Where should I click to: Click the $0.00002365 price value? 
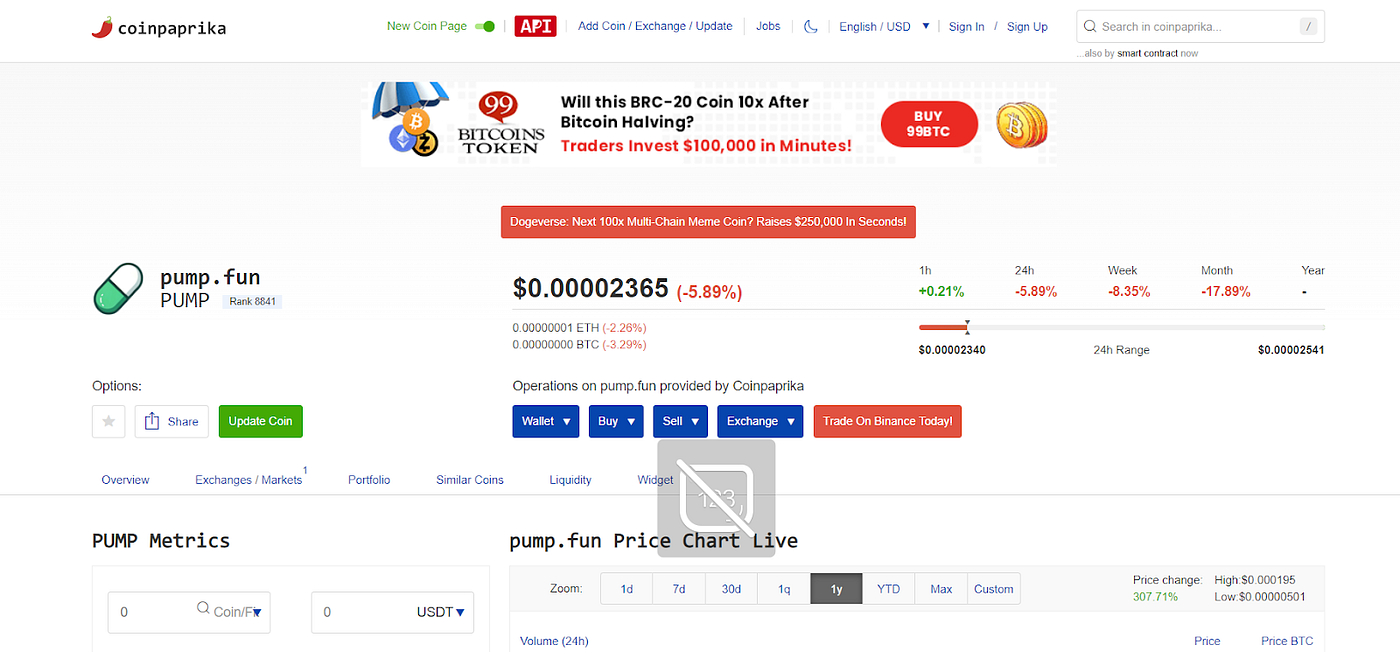pyautogui.click(x=590, y=288)
